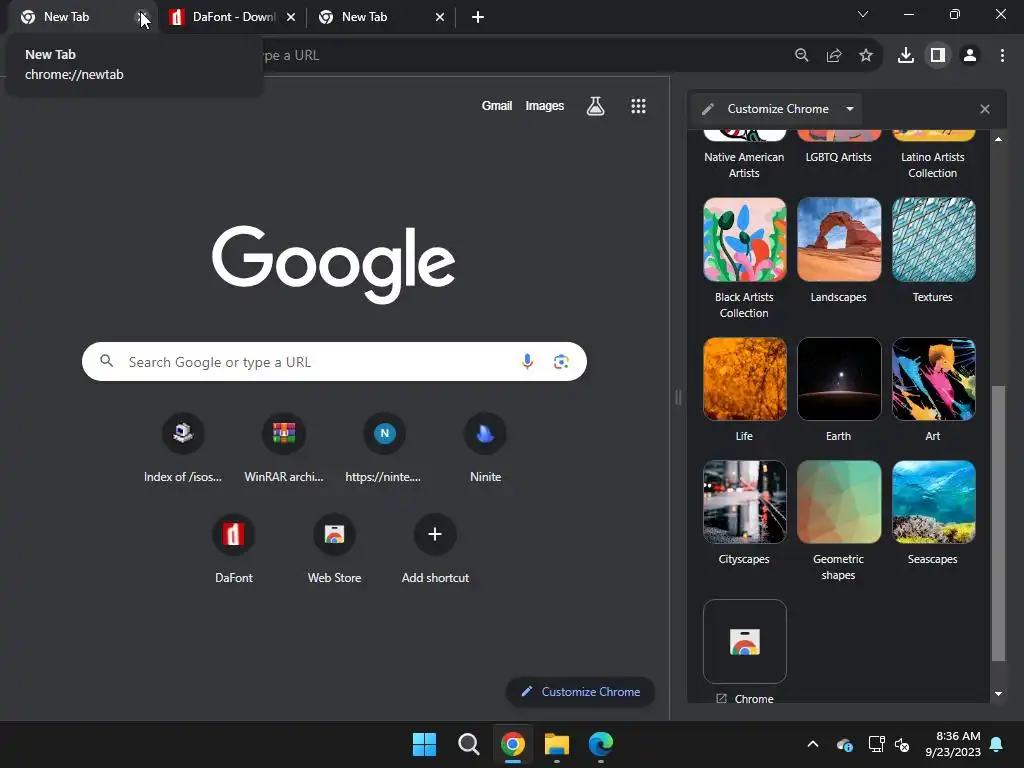Open File Explorer from the taskbar
Image resolution: width=1024 pixels, height=768 pixels.
(556, 744)
